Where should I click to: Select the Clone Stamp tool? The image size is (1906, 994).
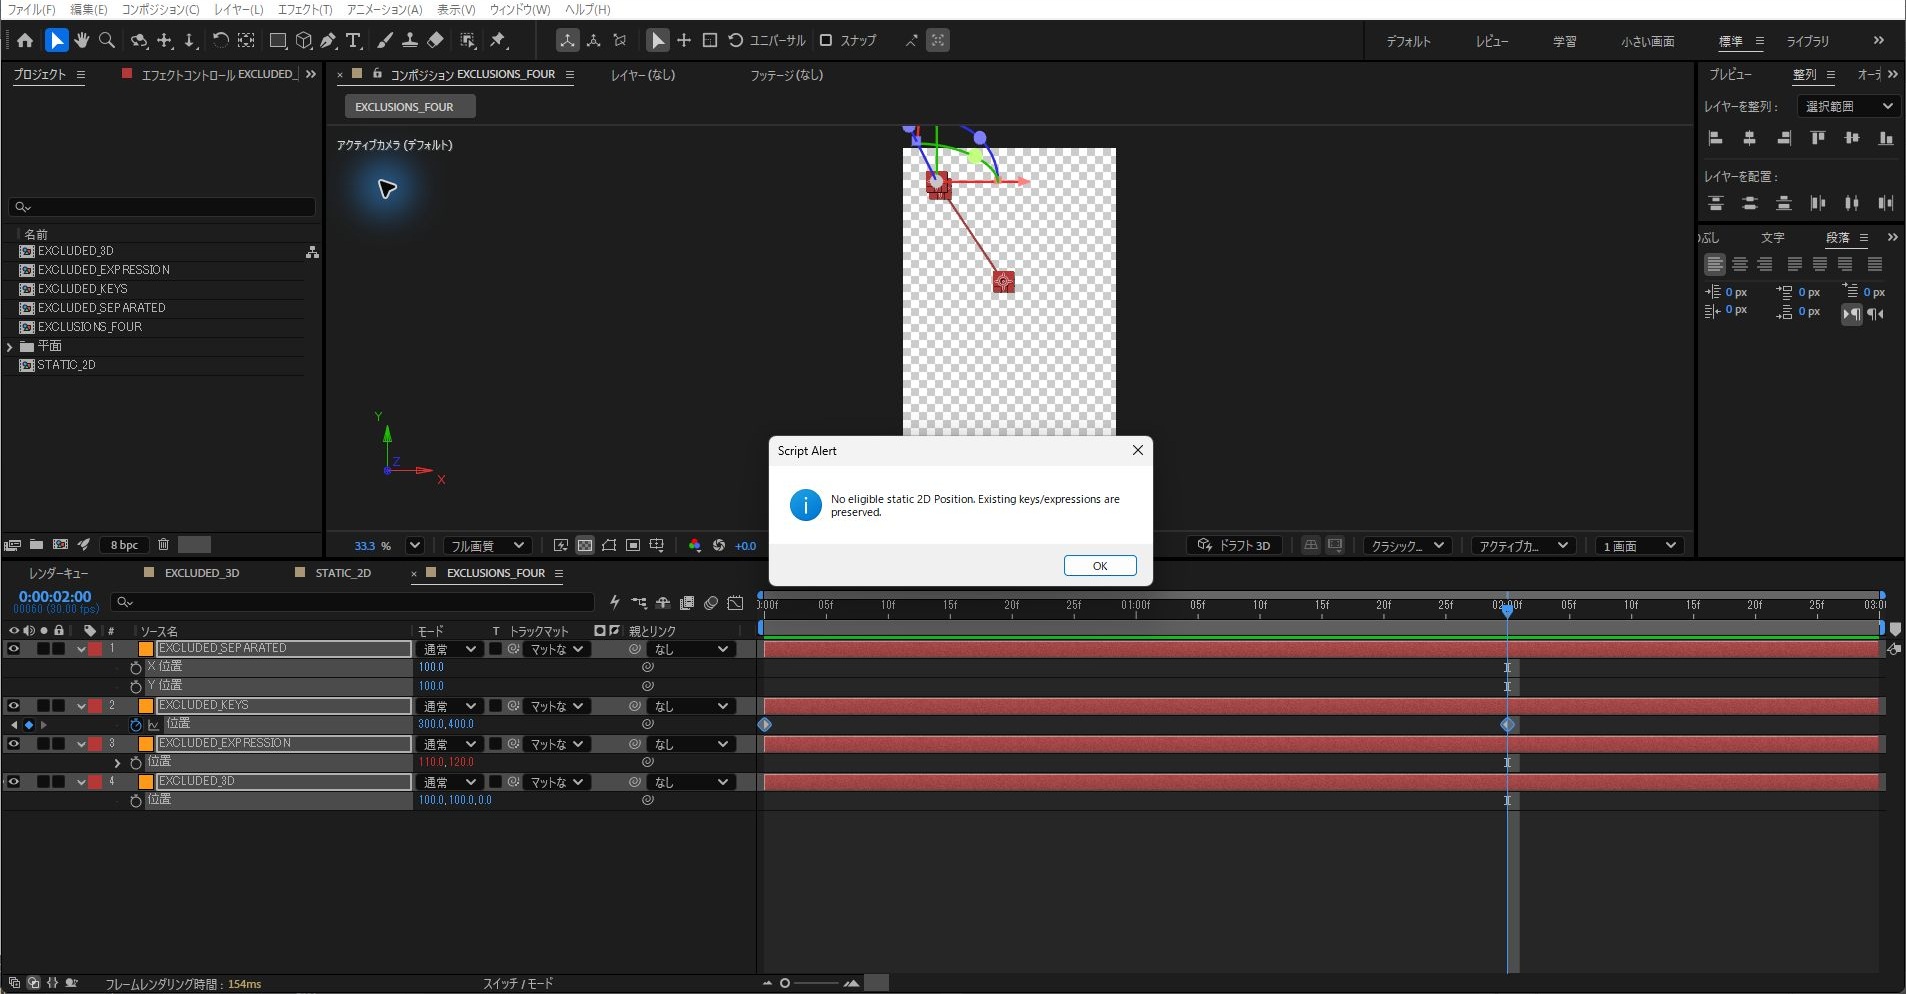(x=409, y=40)
